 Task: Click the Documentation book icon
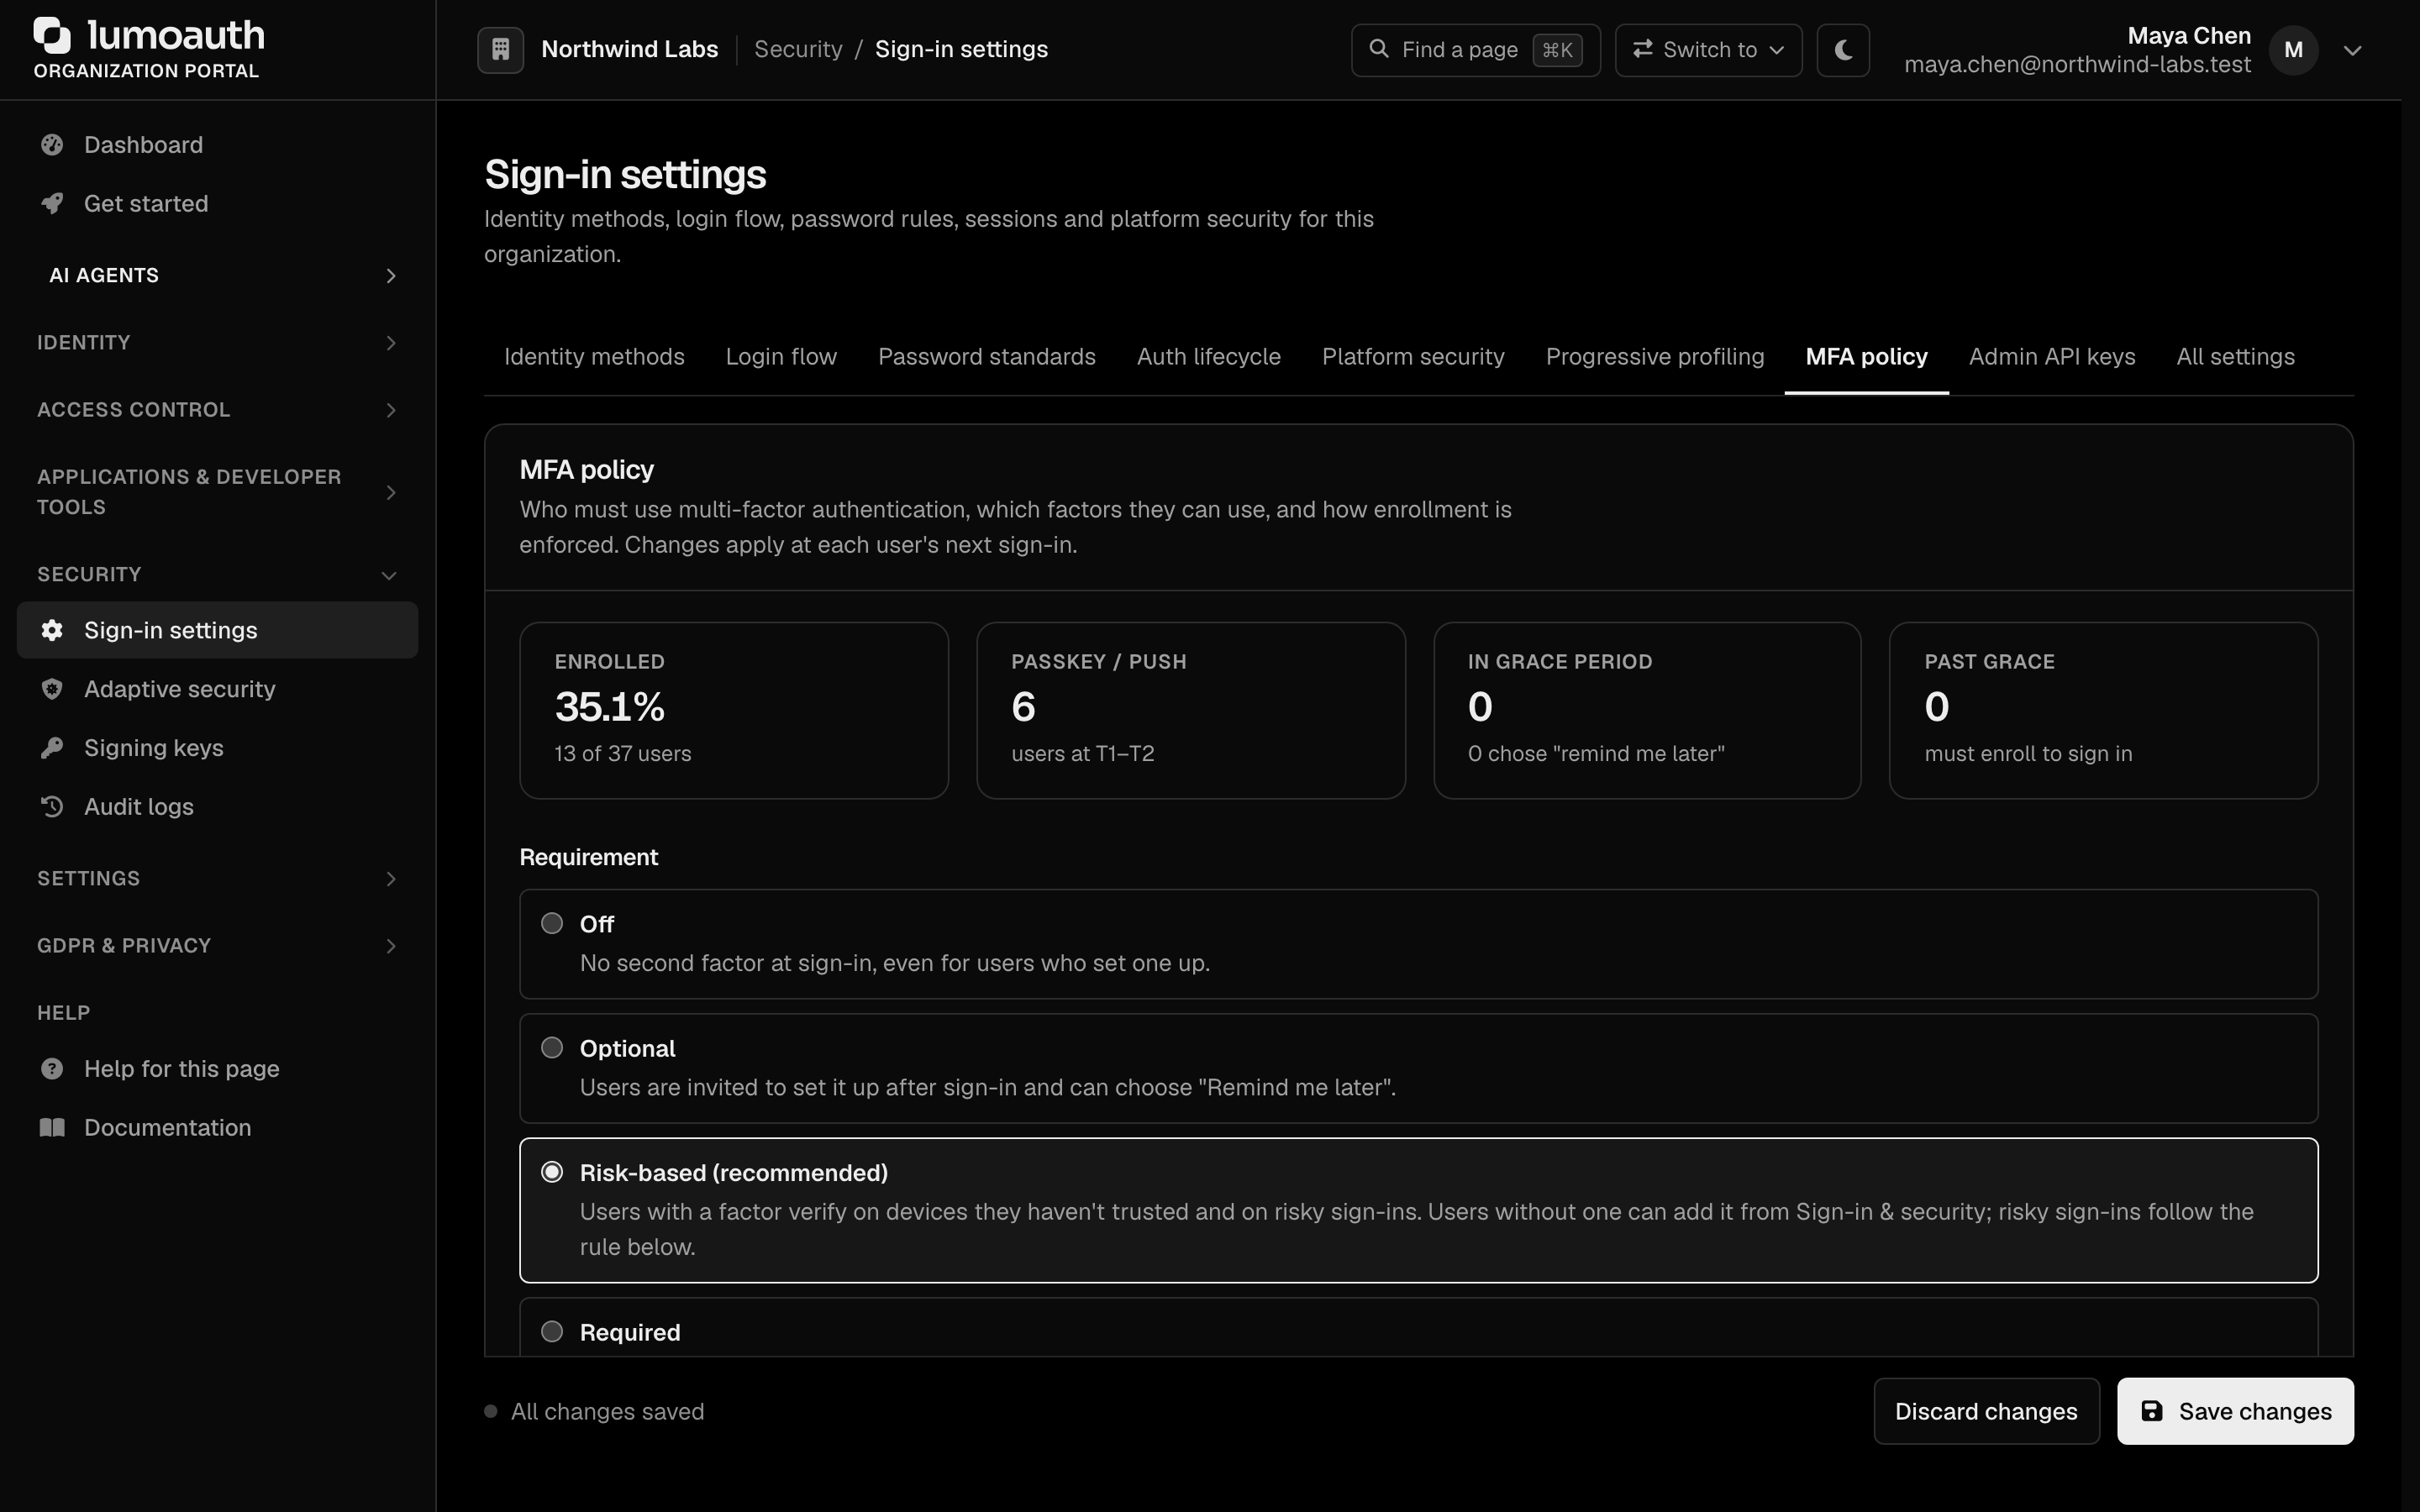pos(52,1128)
